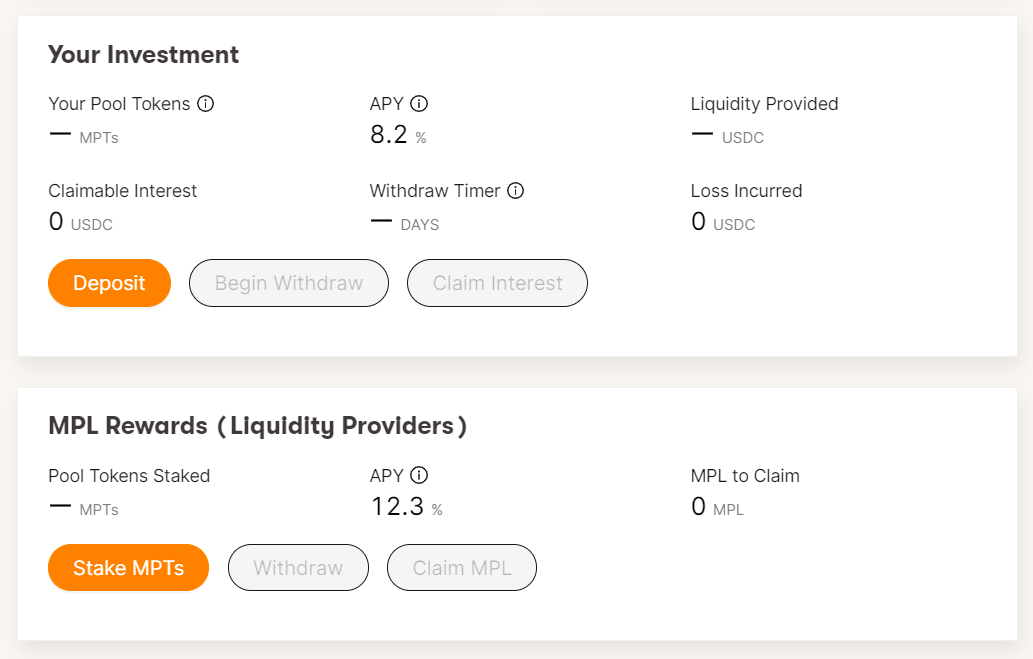This screenshot has height=659, width=1033.
Task: Click the Your Investment heading
Action: pyautogui.click(x=143, y=54)
